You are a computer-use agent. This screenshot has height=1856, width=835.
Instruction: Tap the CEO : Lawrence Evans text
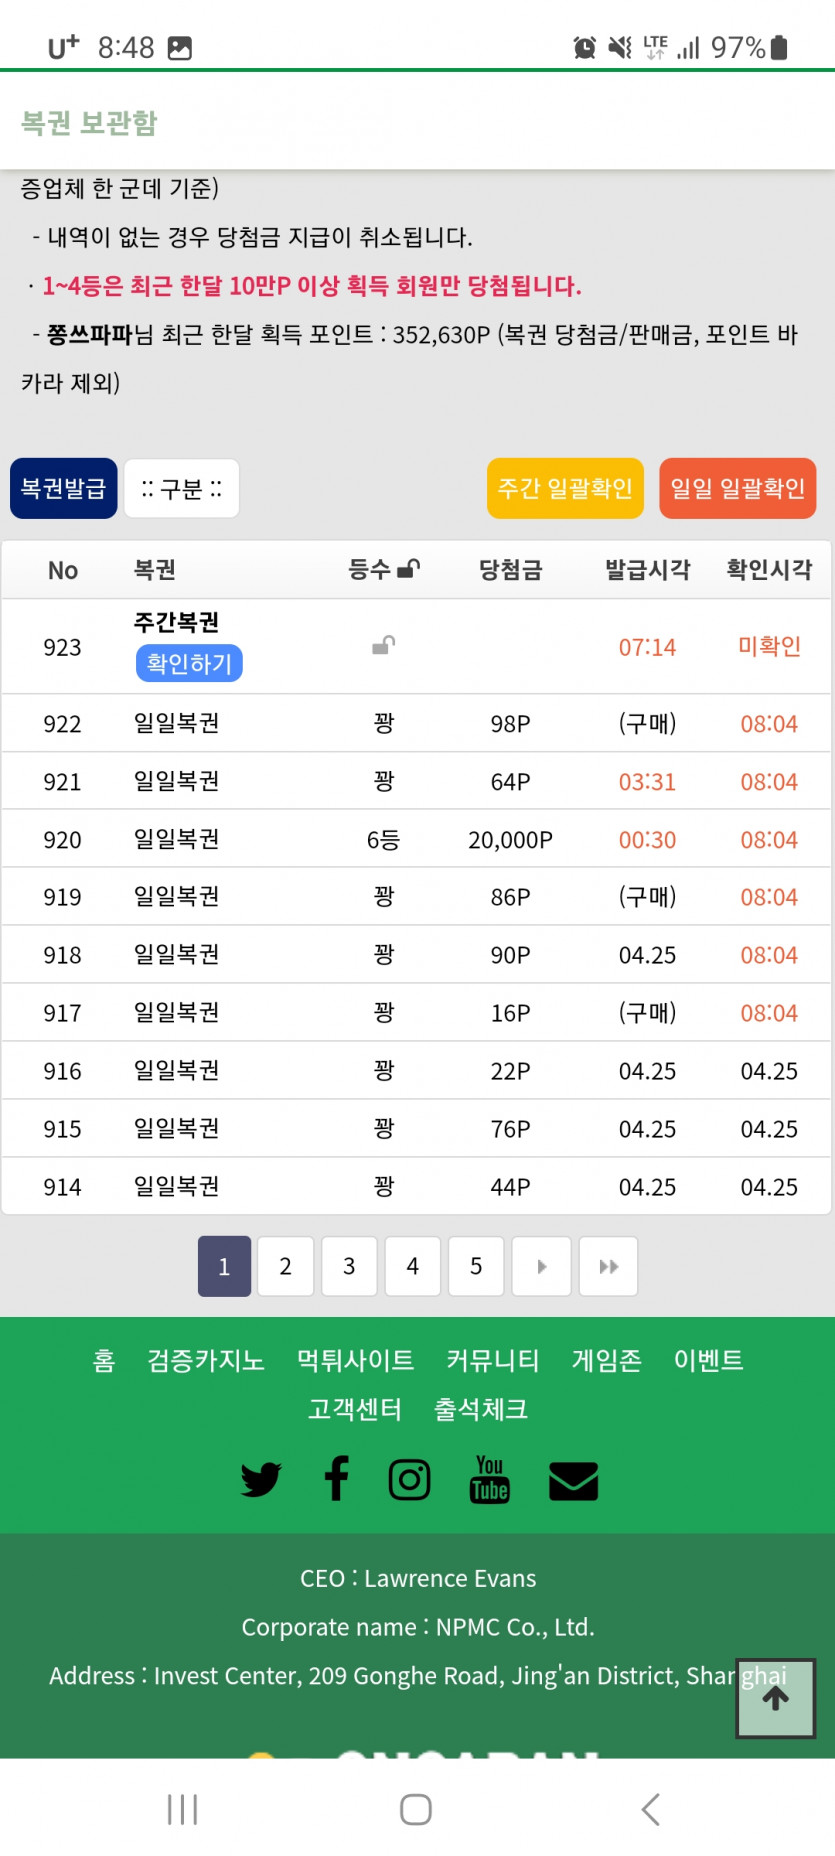click(418, 1578)
